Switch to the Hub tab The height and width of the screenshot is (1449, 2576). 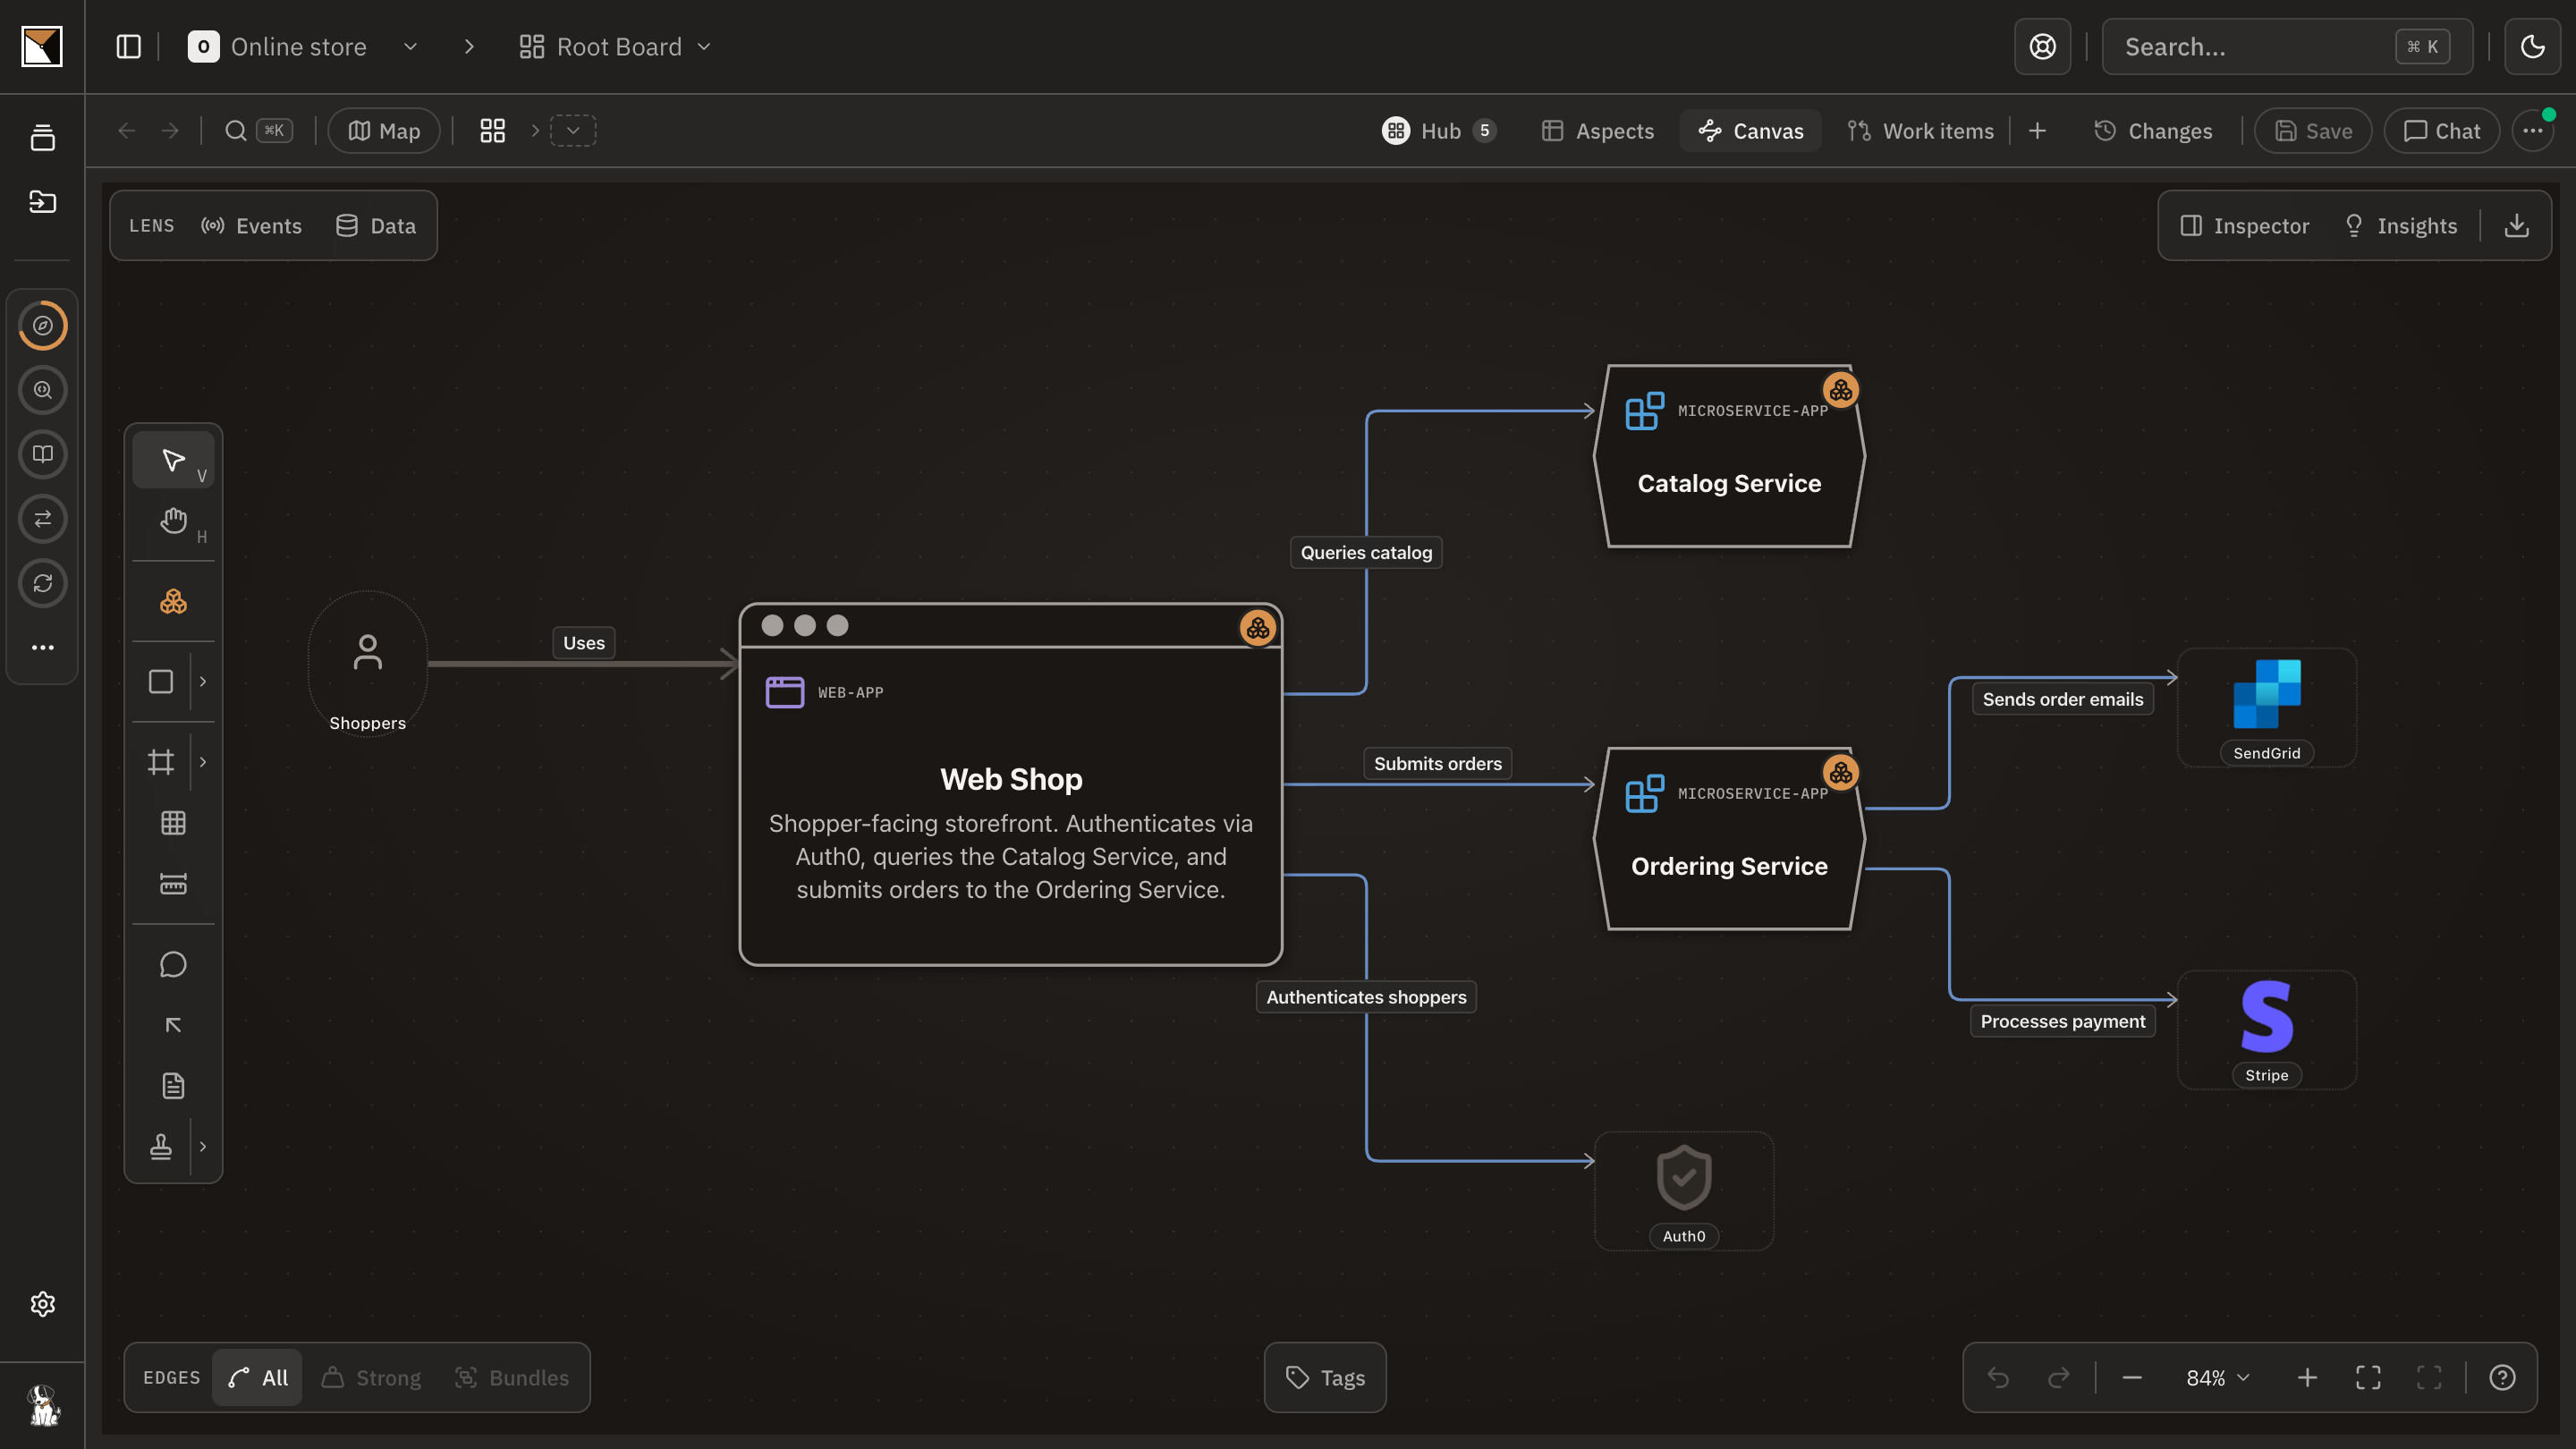point(1438,130)
